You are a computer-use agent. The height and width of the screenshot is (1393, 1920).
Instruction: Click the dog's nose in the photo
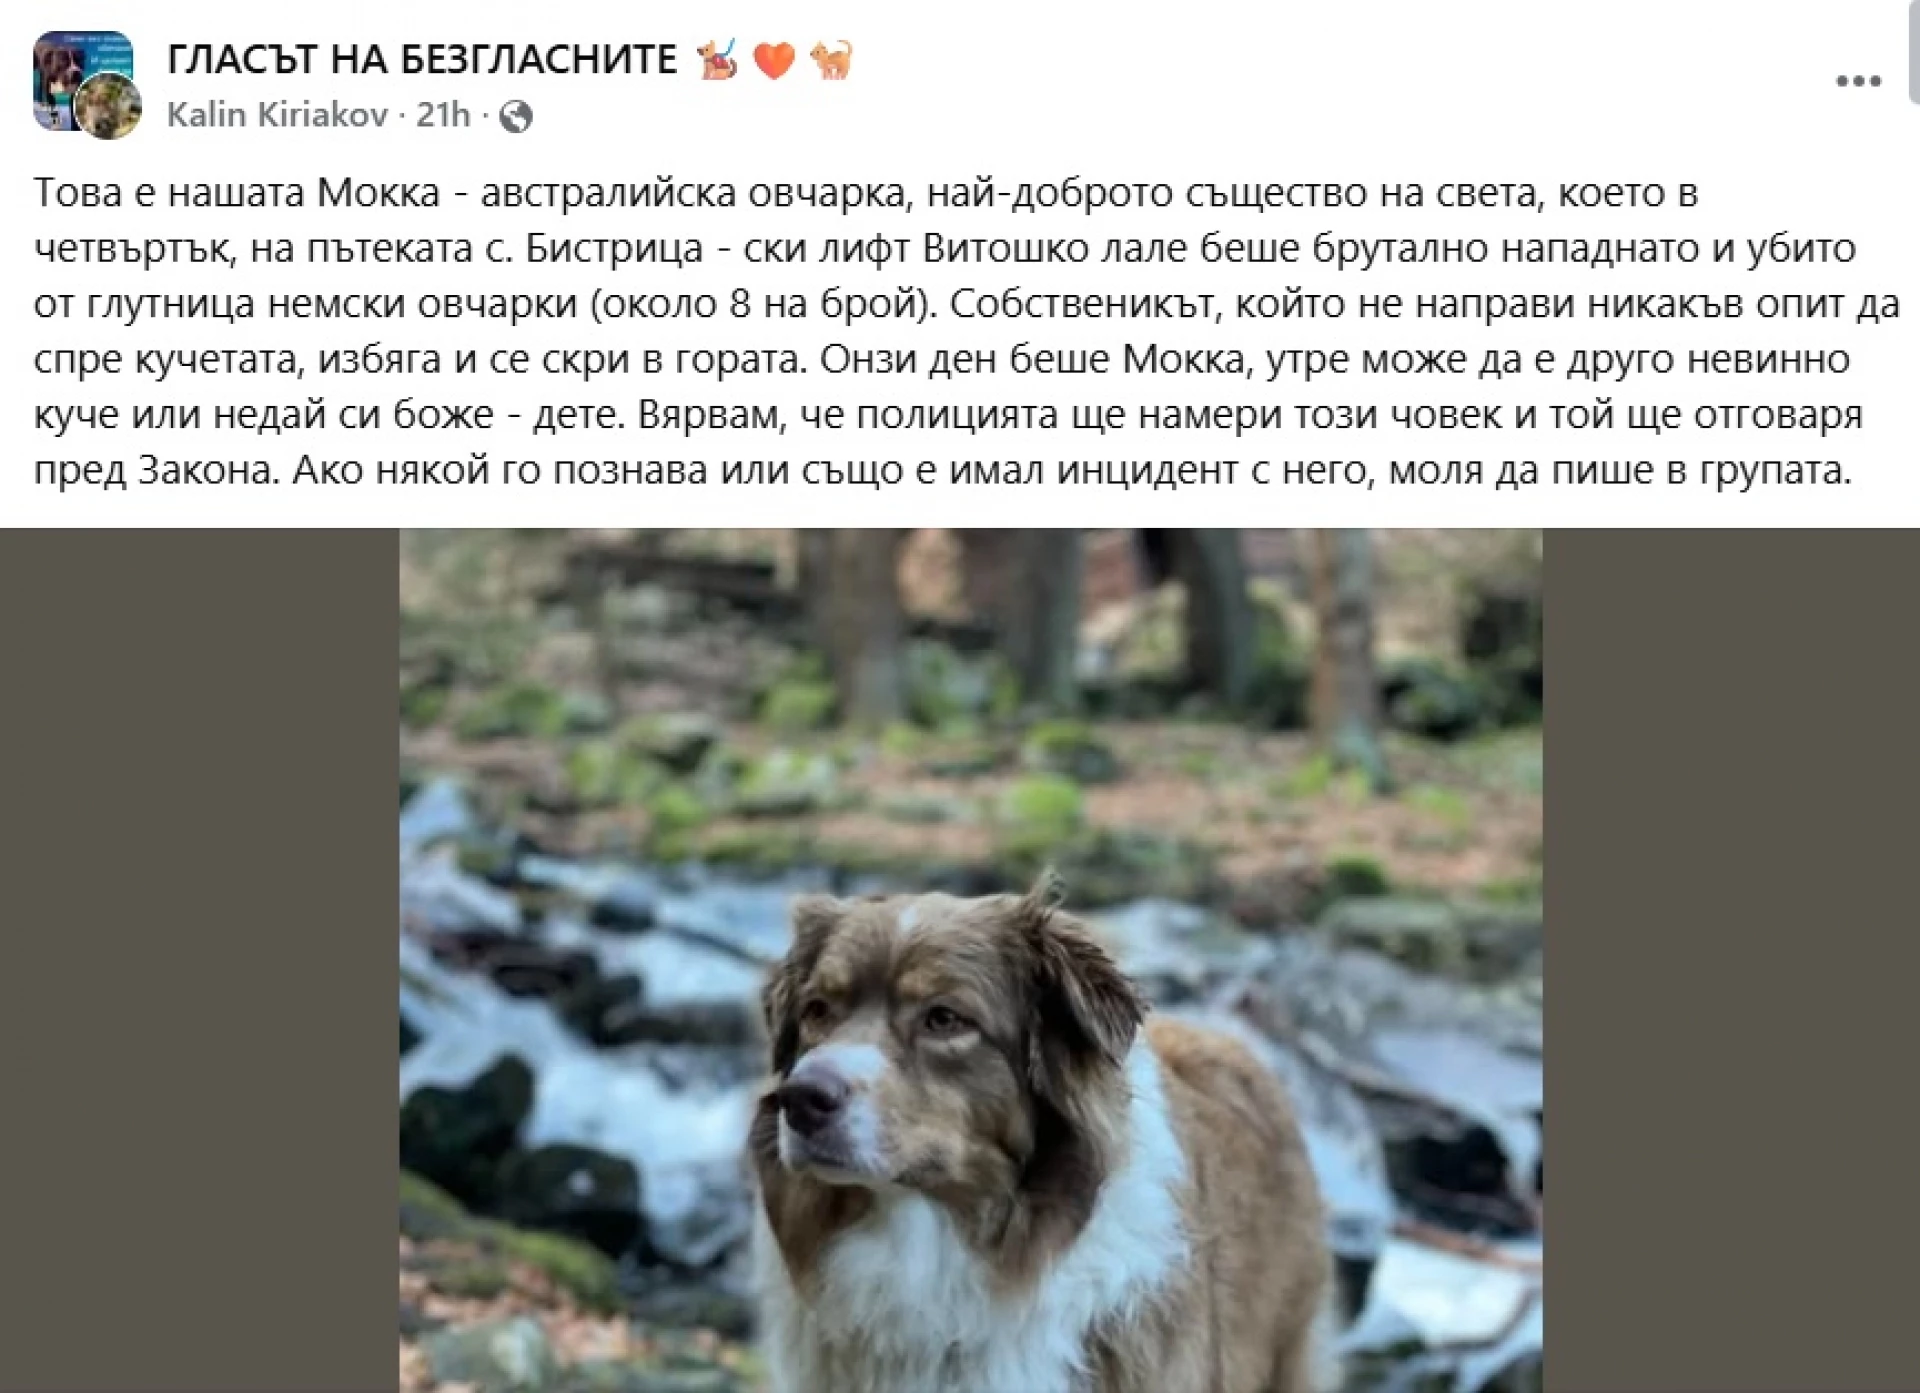809,1093
